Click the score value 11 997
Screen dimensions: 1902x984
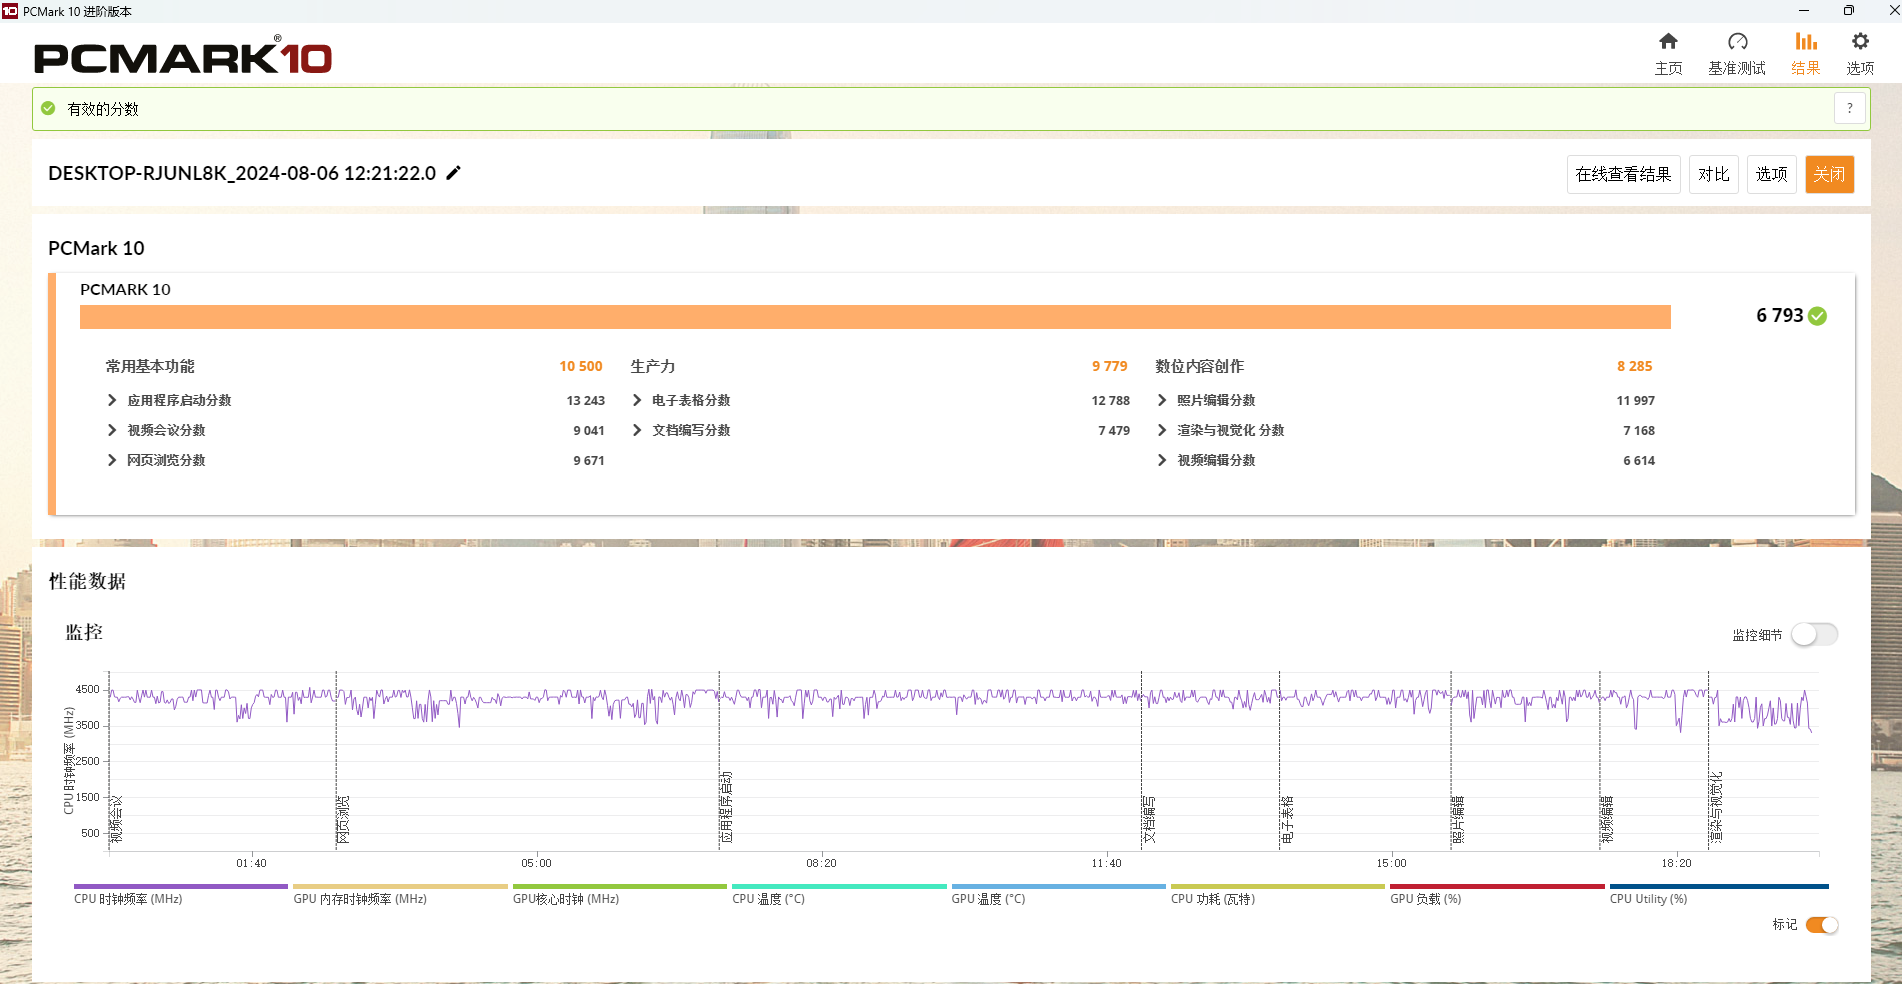tap(1636, 400)
